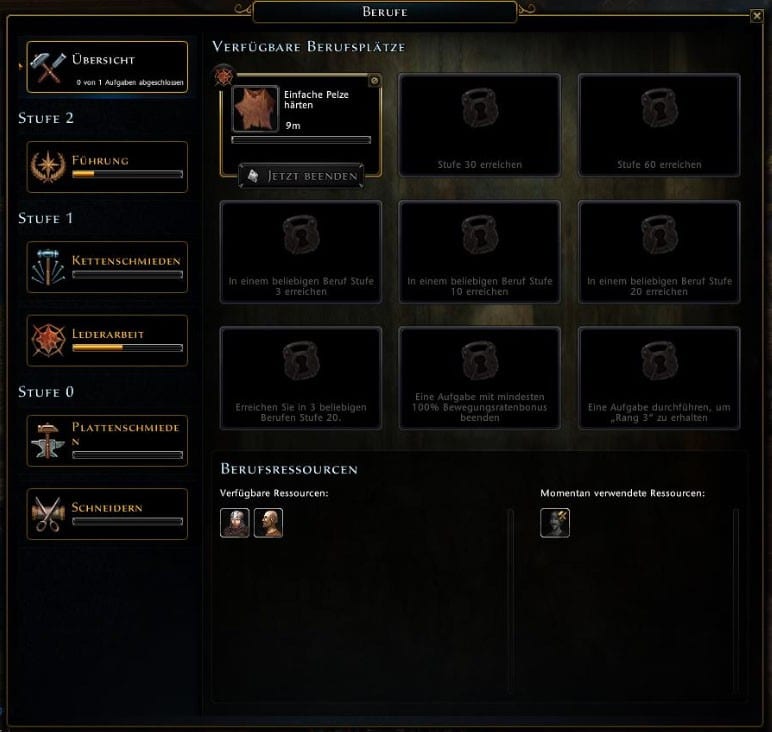The image size is (772, 732).
Task: Click the scrollbar of available resources list
Action: (x=511, y=602)
